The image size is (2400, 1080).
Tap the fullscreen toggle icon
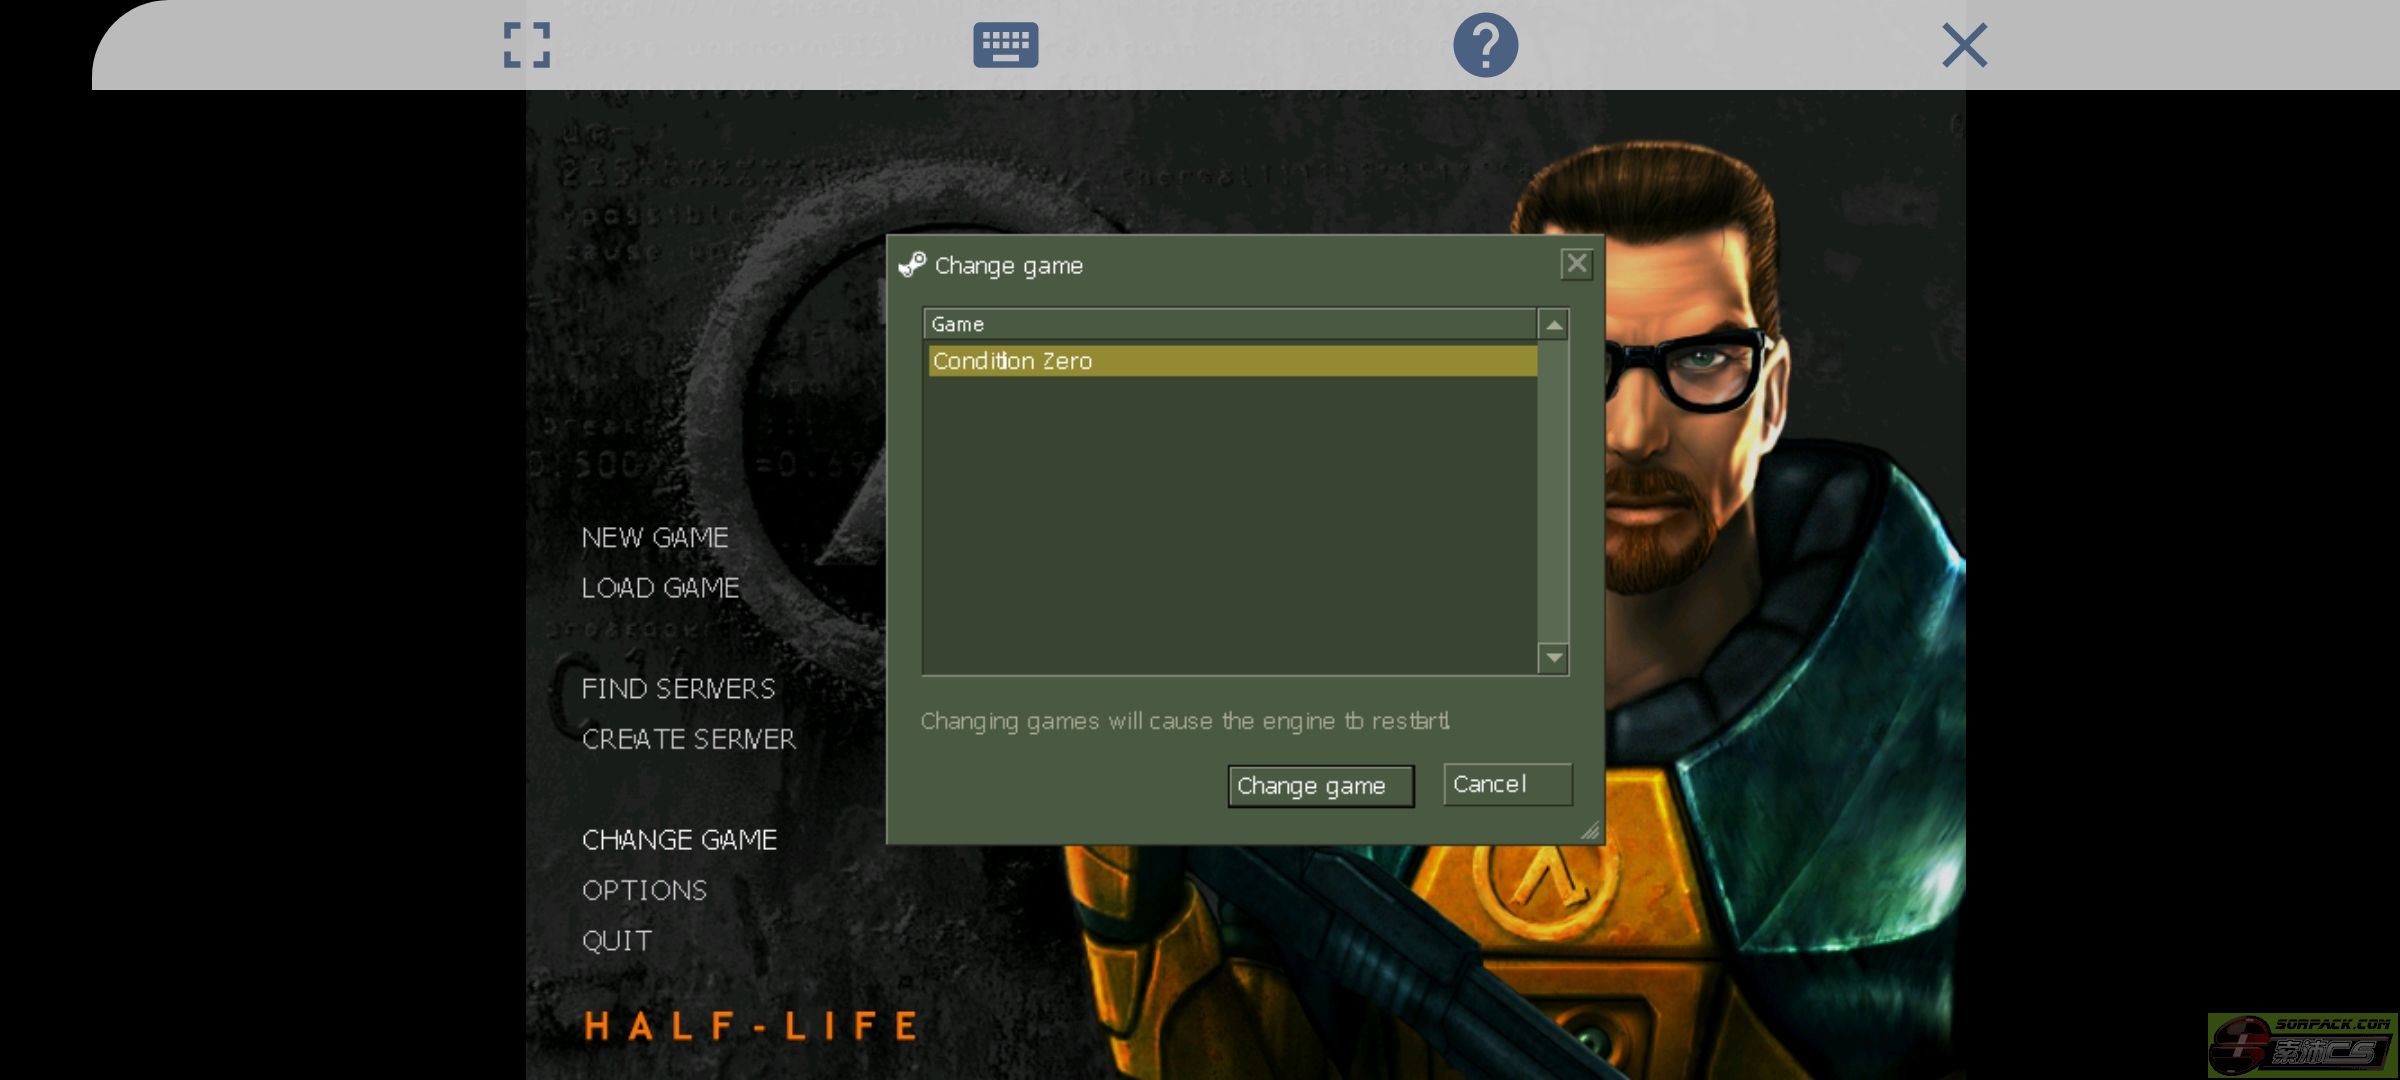(x=527, y=45)
